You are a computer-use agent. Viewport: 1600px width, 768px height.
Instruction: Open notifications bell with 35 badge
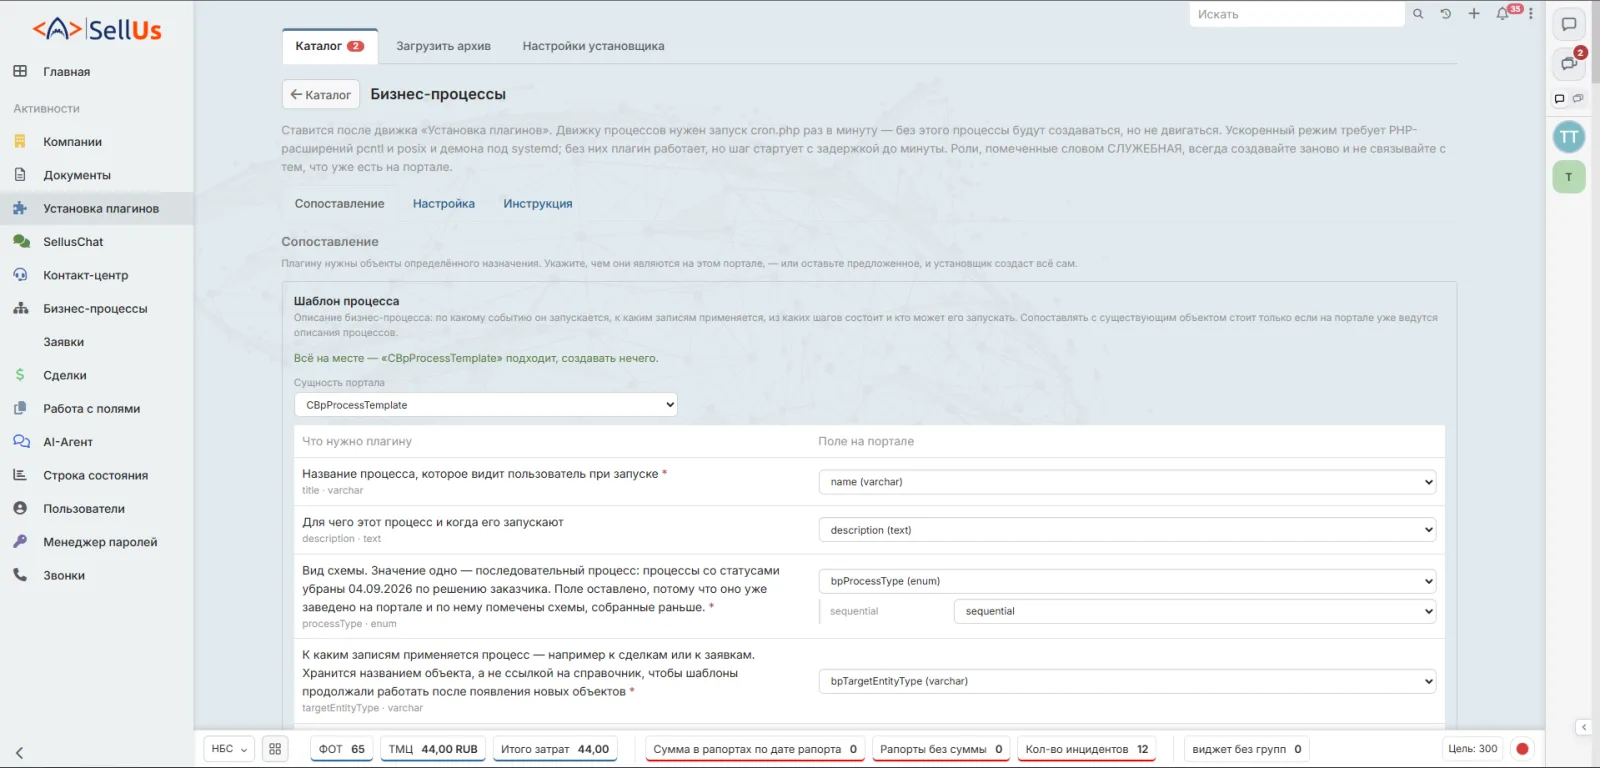tap(1503, 14)
